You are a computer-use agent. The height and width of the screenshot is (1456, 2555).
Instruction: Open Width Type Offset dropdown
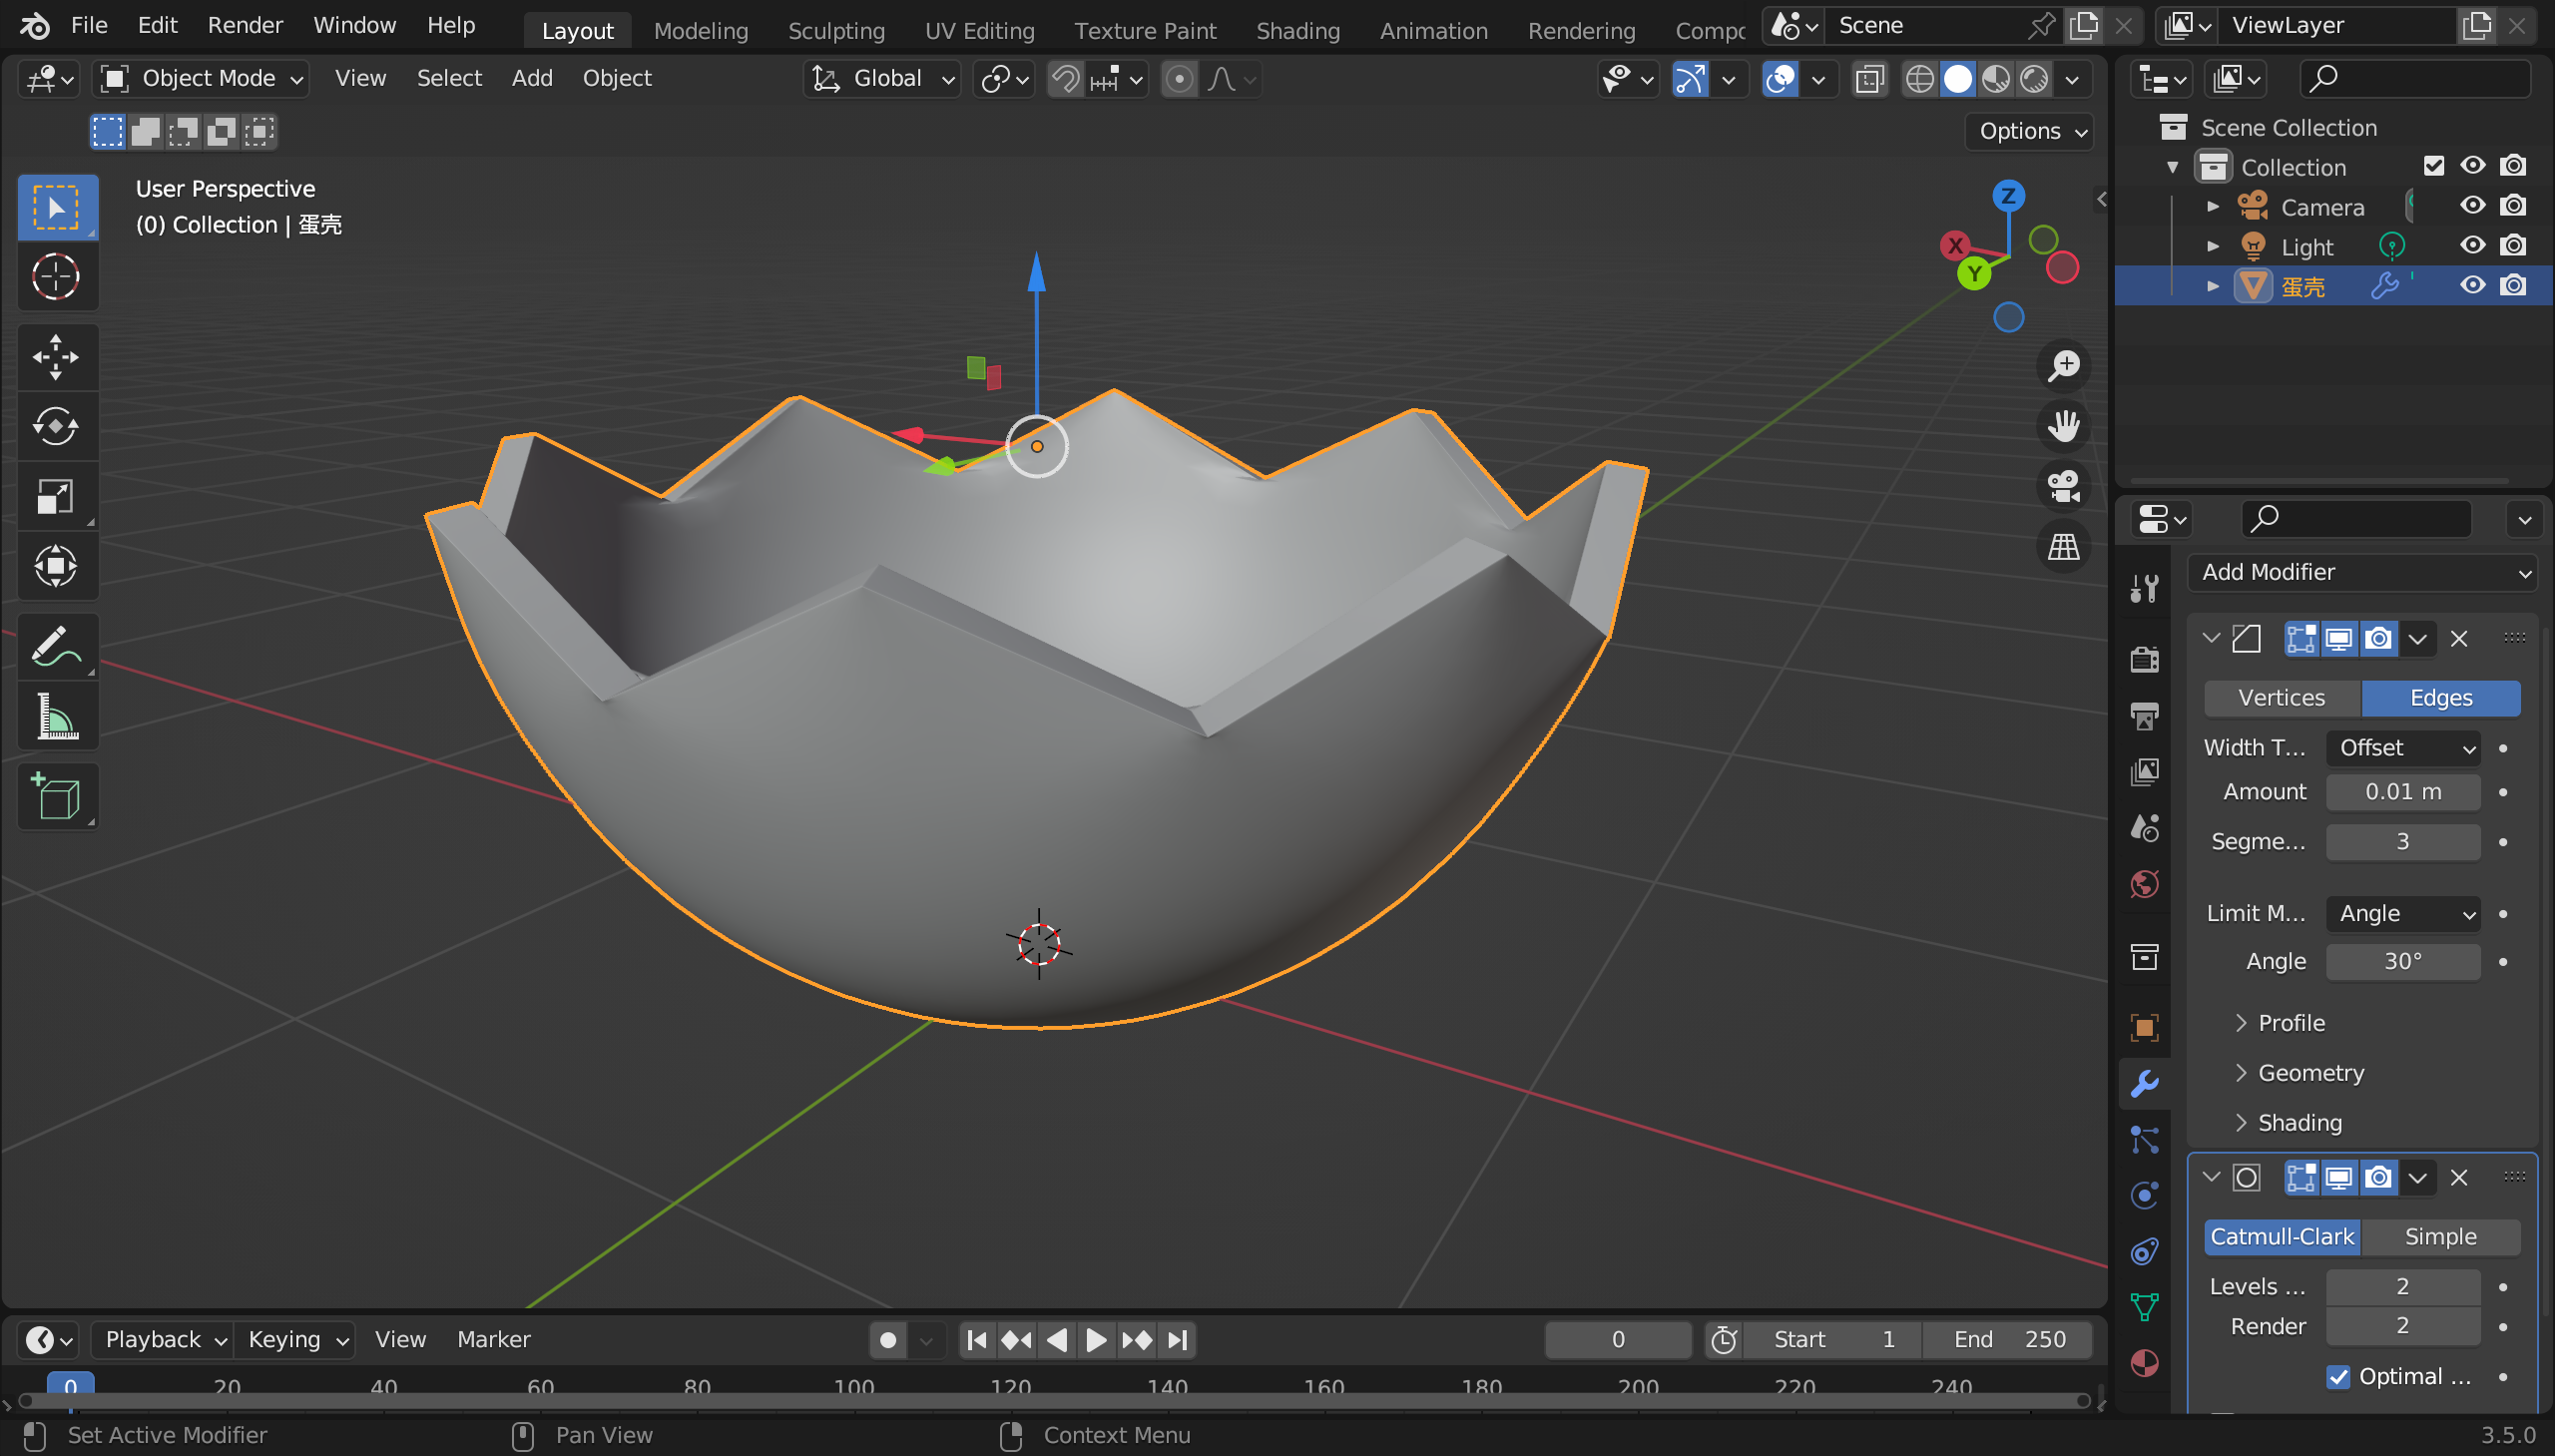[x=2403, y=748]
